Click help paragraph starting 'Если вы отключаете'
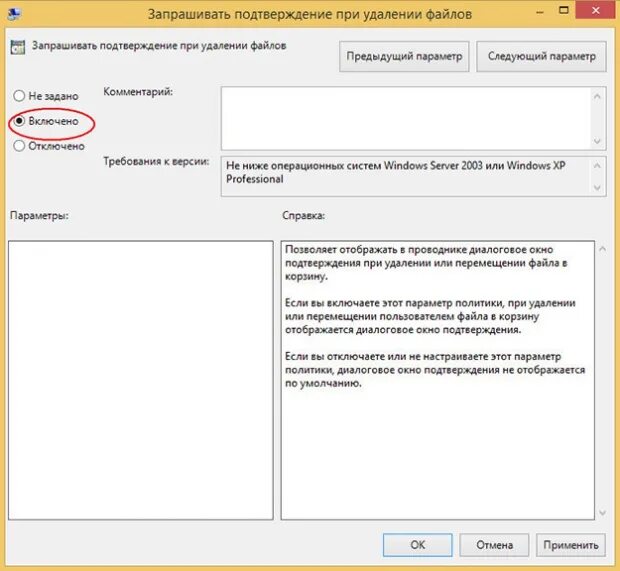This screenshot has width=620, height=571. pos(435,369)
